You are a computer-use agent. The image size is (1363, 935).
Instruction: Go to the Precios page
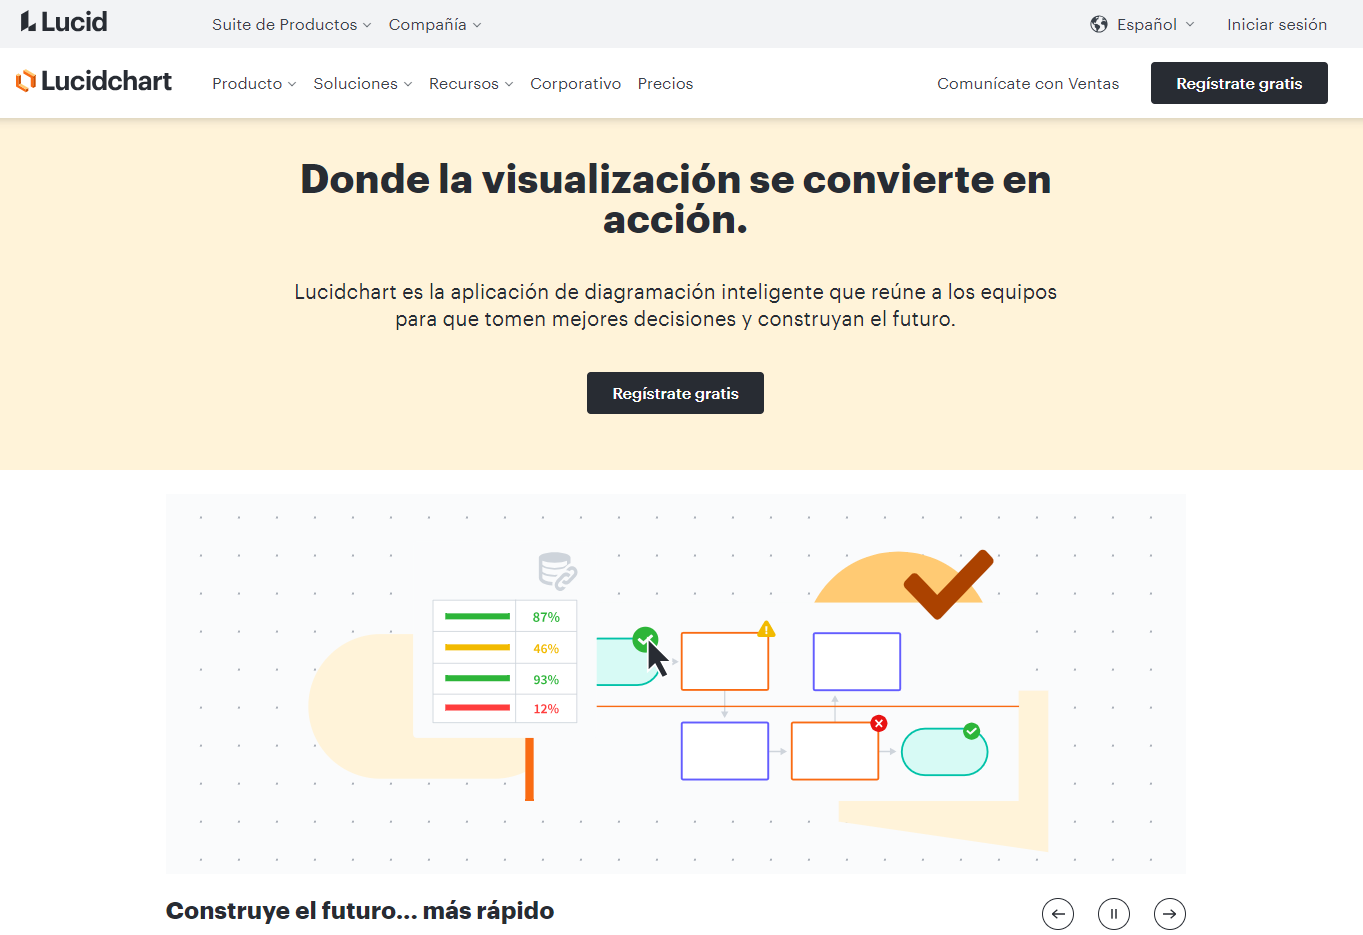coord(665,84)
